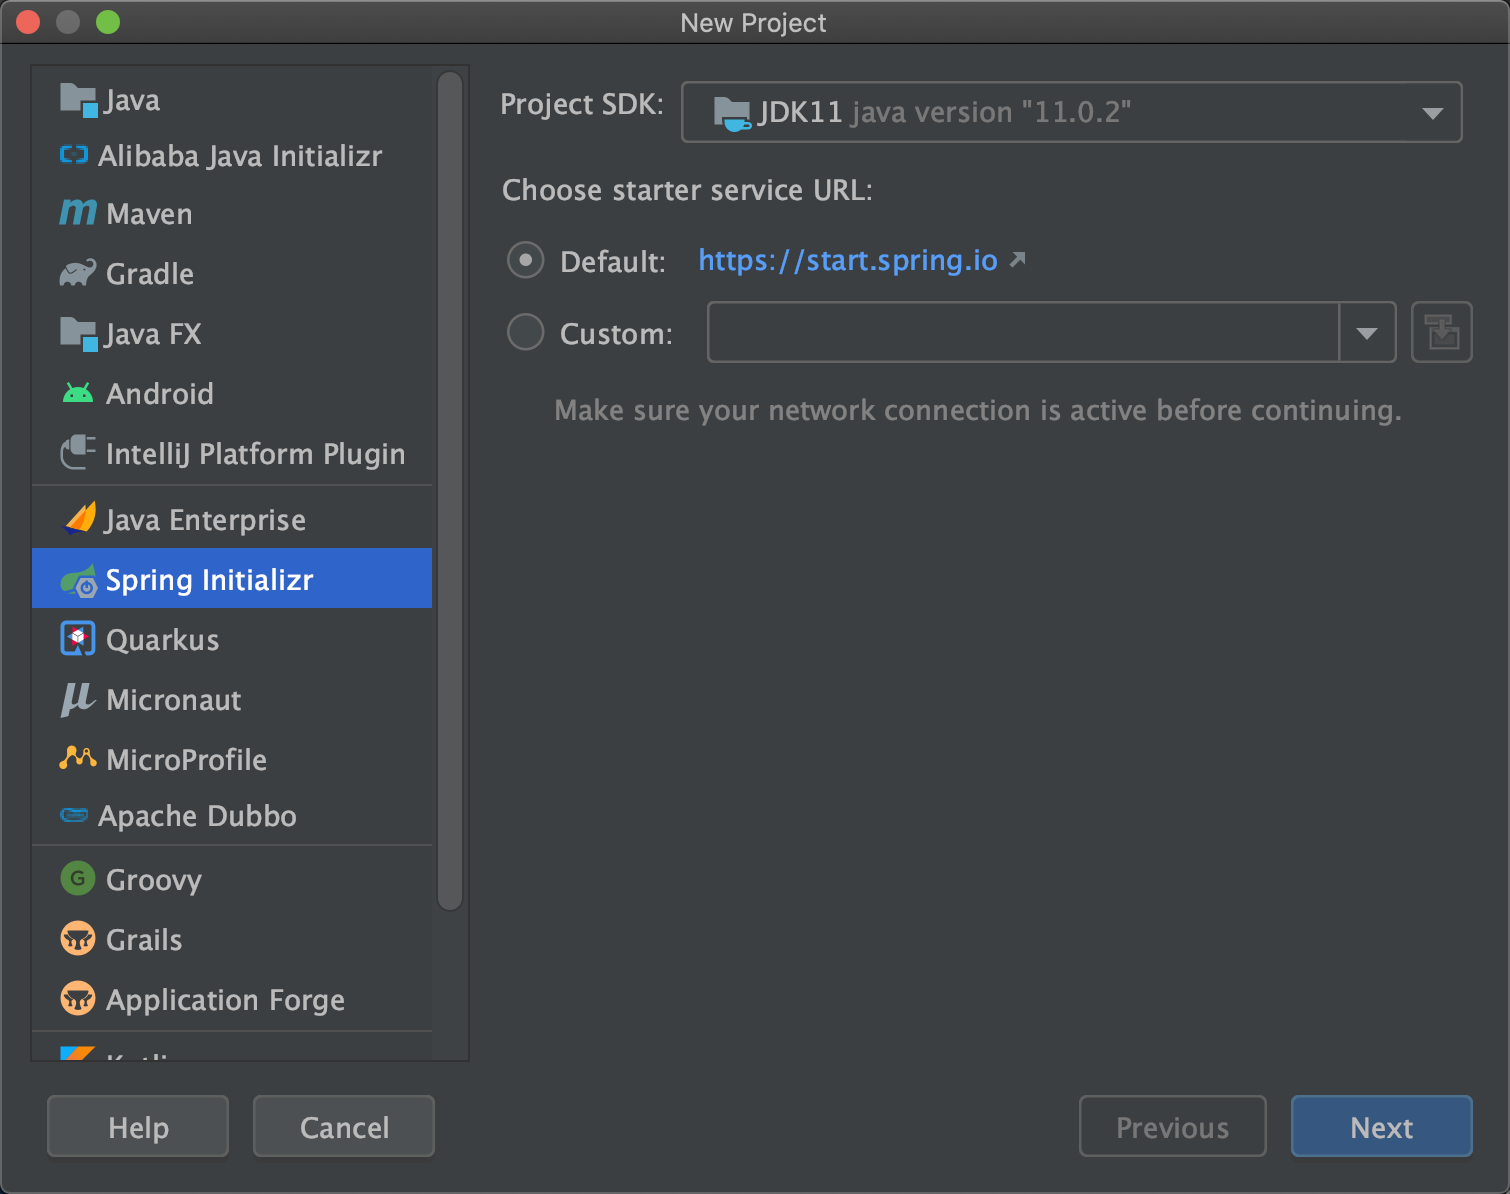
Task: Select Java FX in the list
Action: click(232, 333)
